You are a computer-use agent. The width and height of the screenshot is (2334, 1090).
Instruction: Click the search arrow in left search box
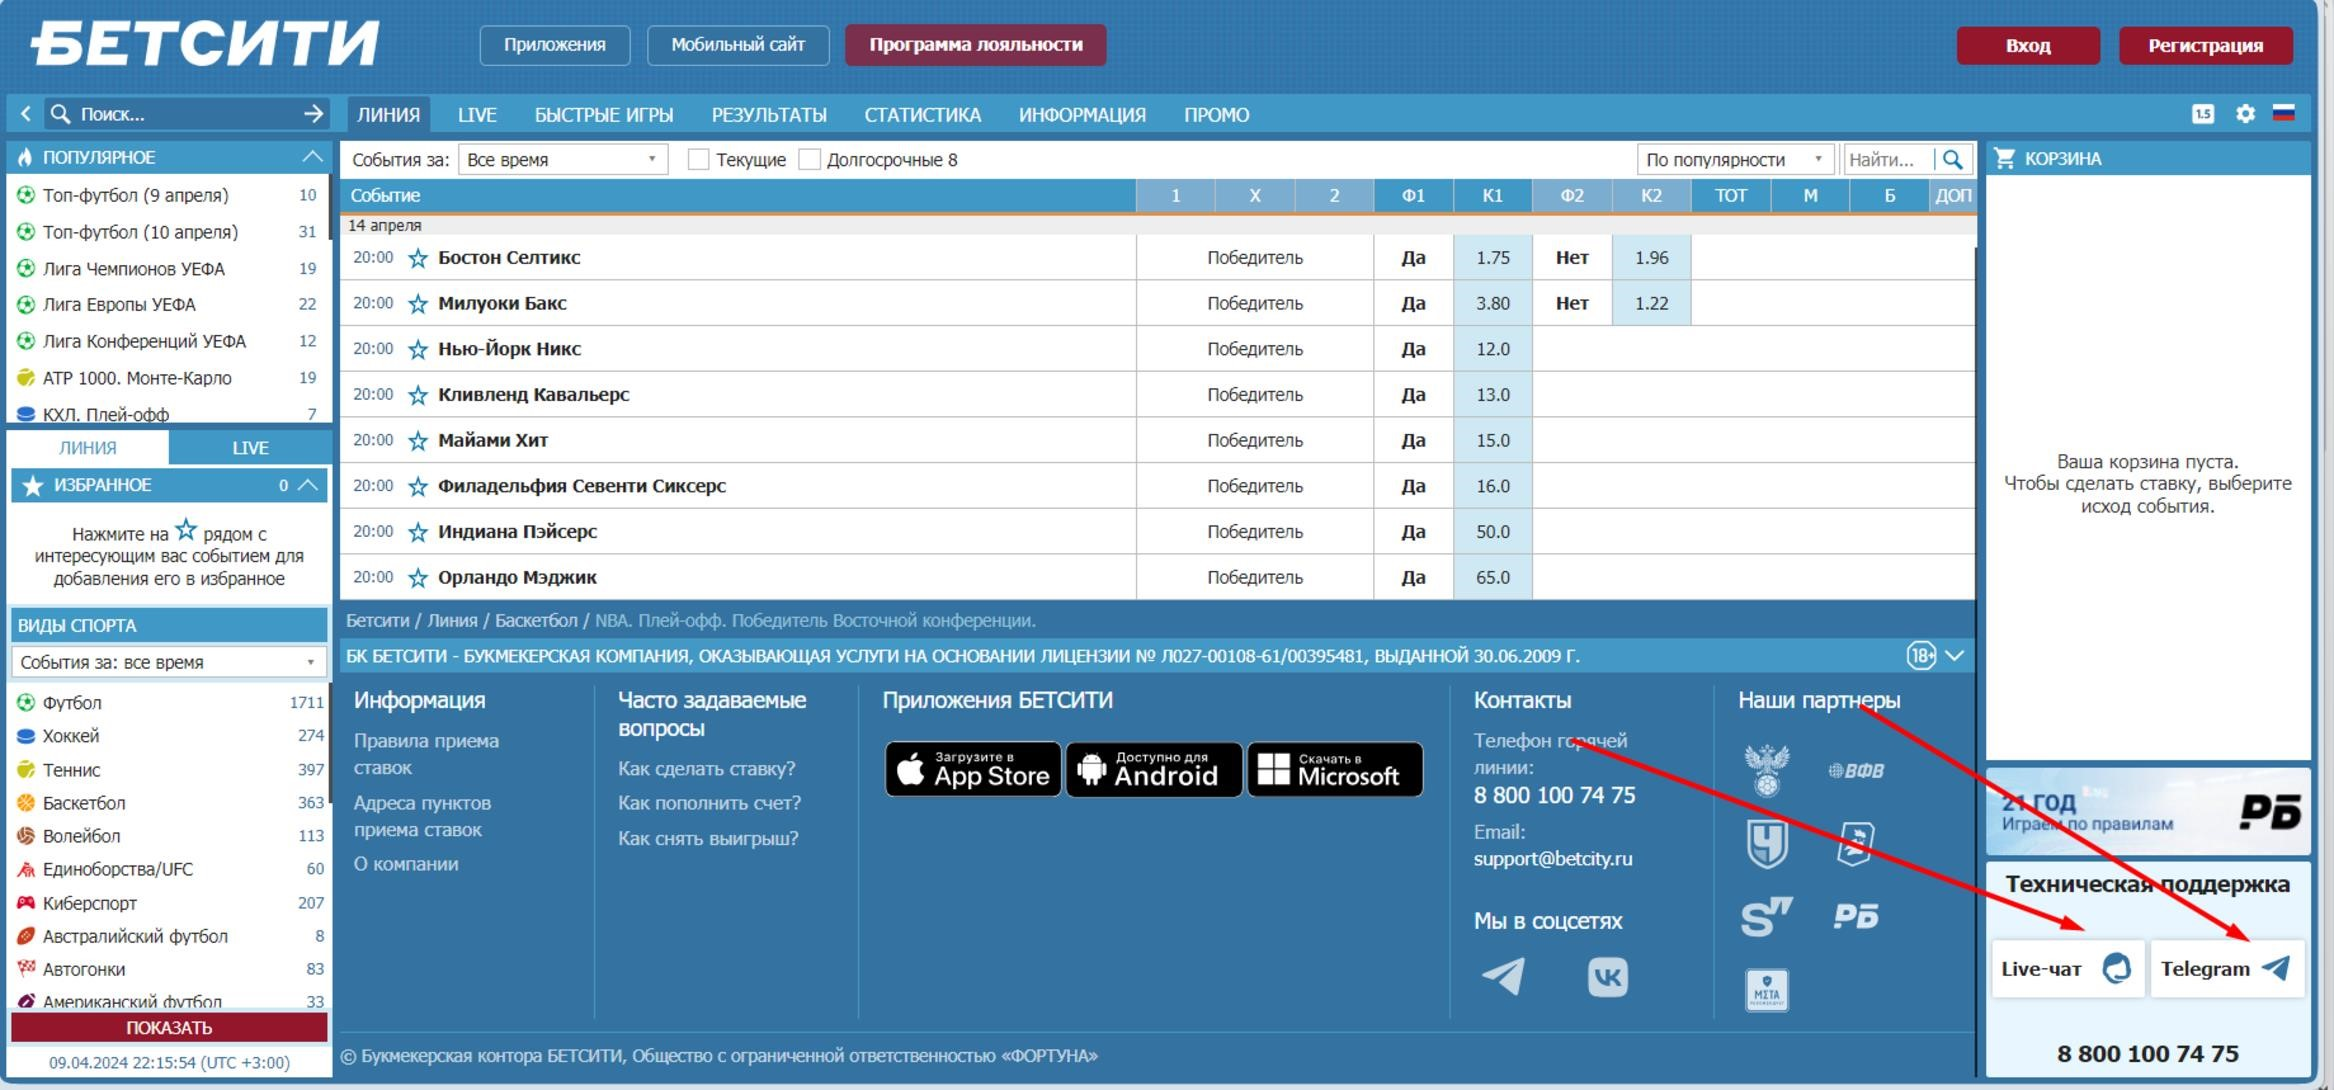pos(313,114)
